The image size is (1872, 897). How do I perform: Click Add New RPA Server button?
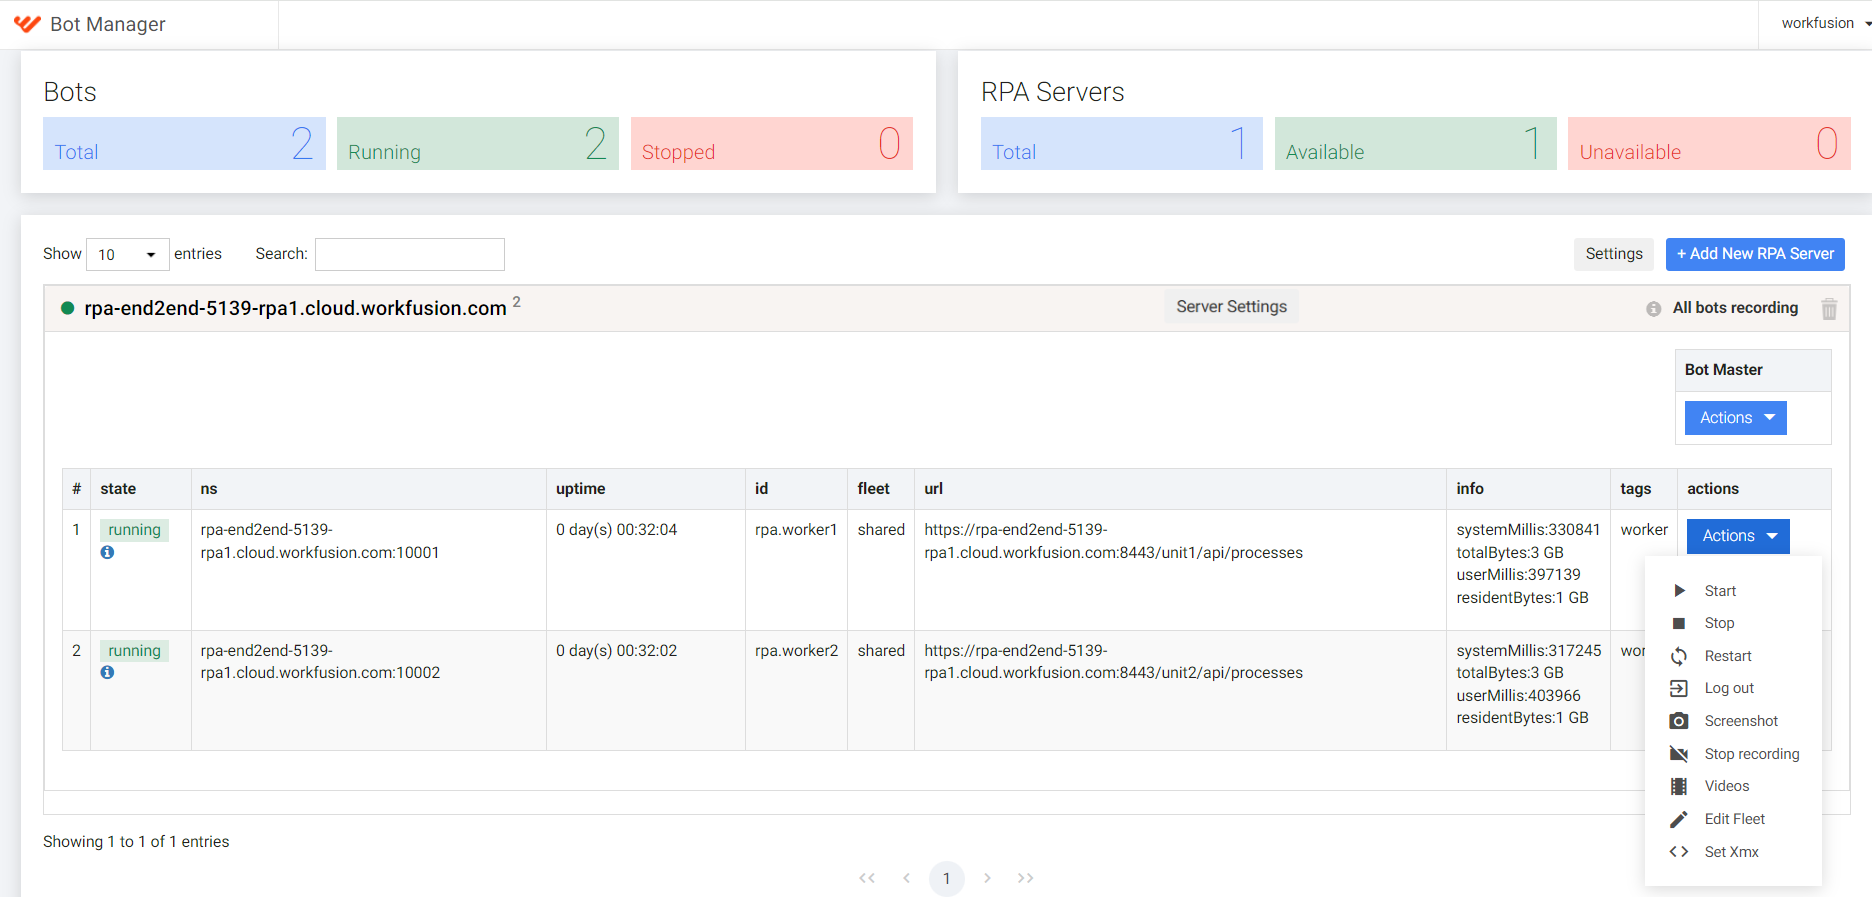[x=1755, y=254]
